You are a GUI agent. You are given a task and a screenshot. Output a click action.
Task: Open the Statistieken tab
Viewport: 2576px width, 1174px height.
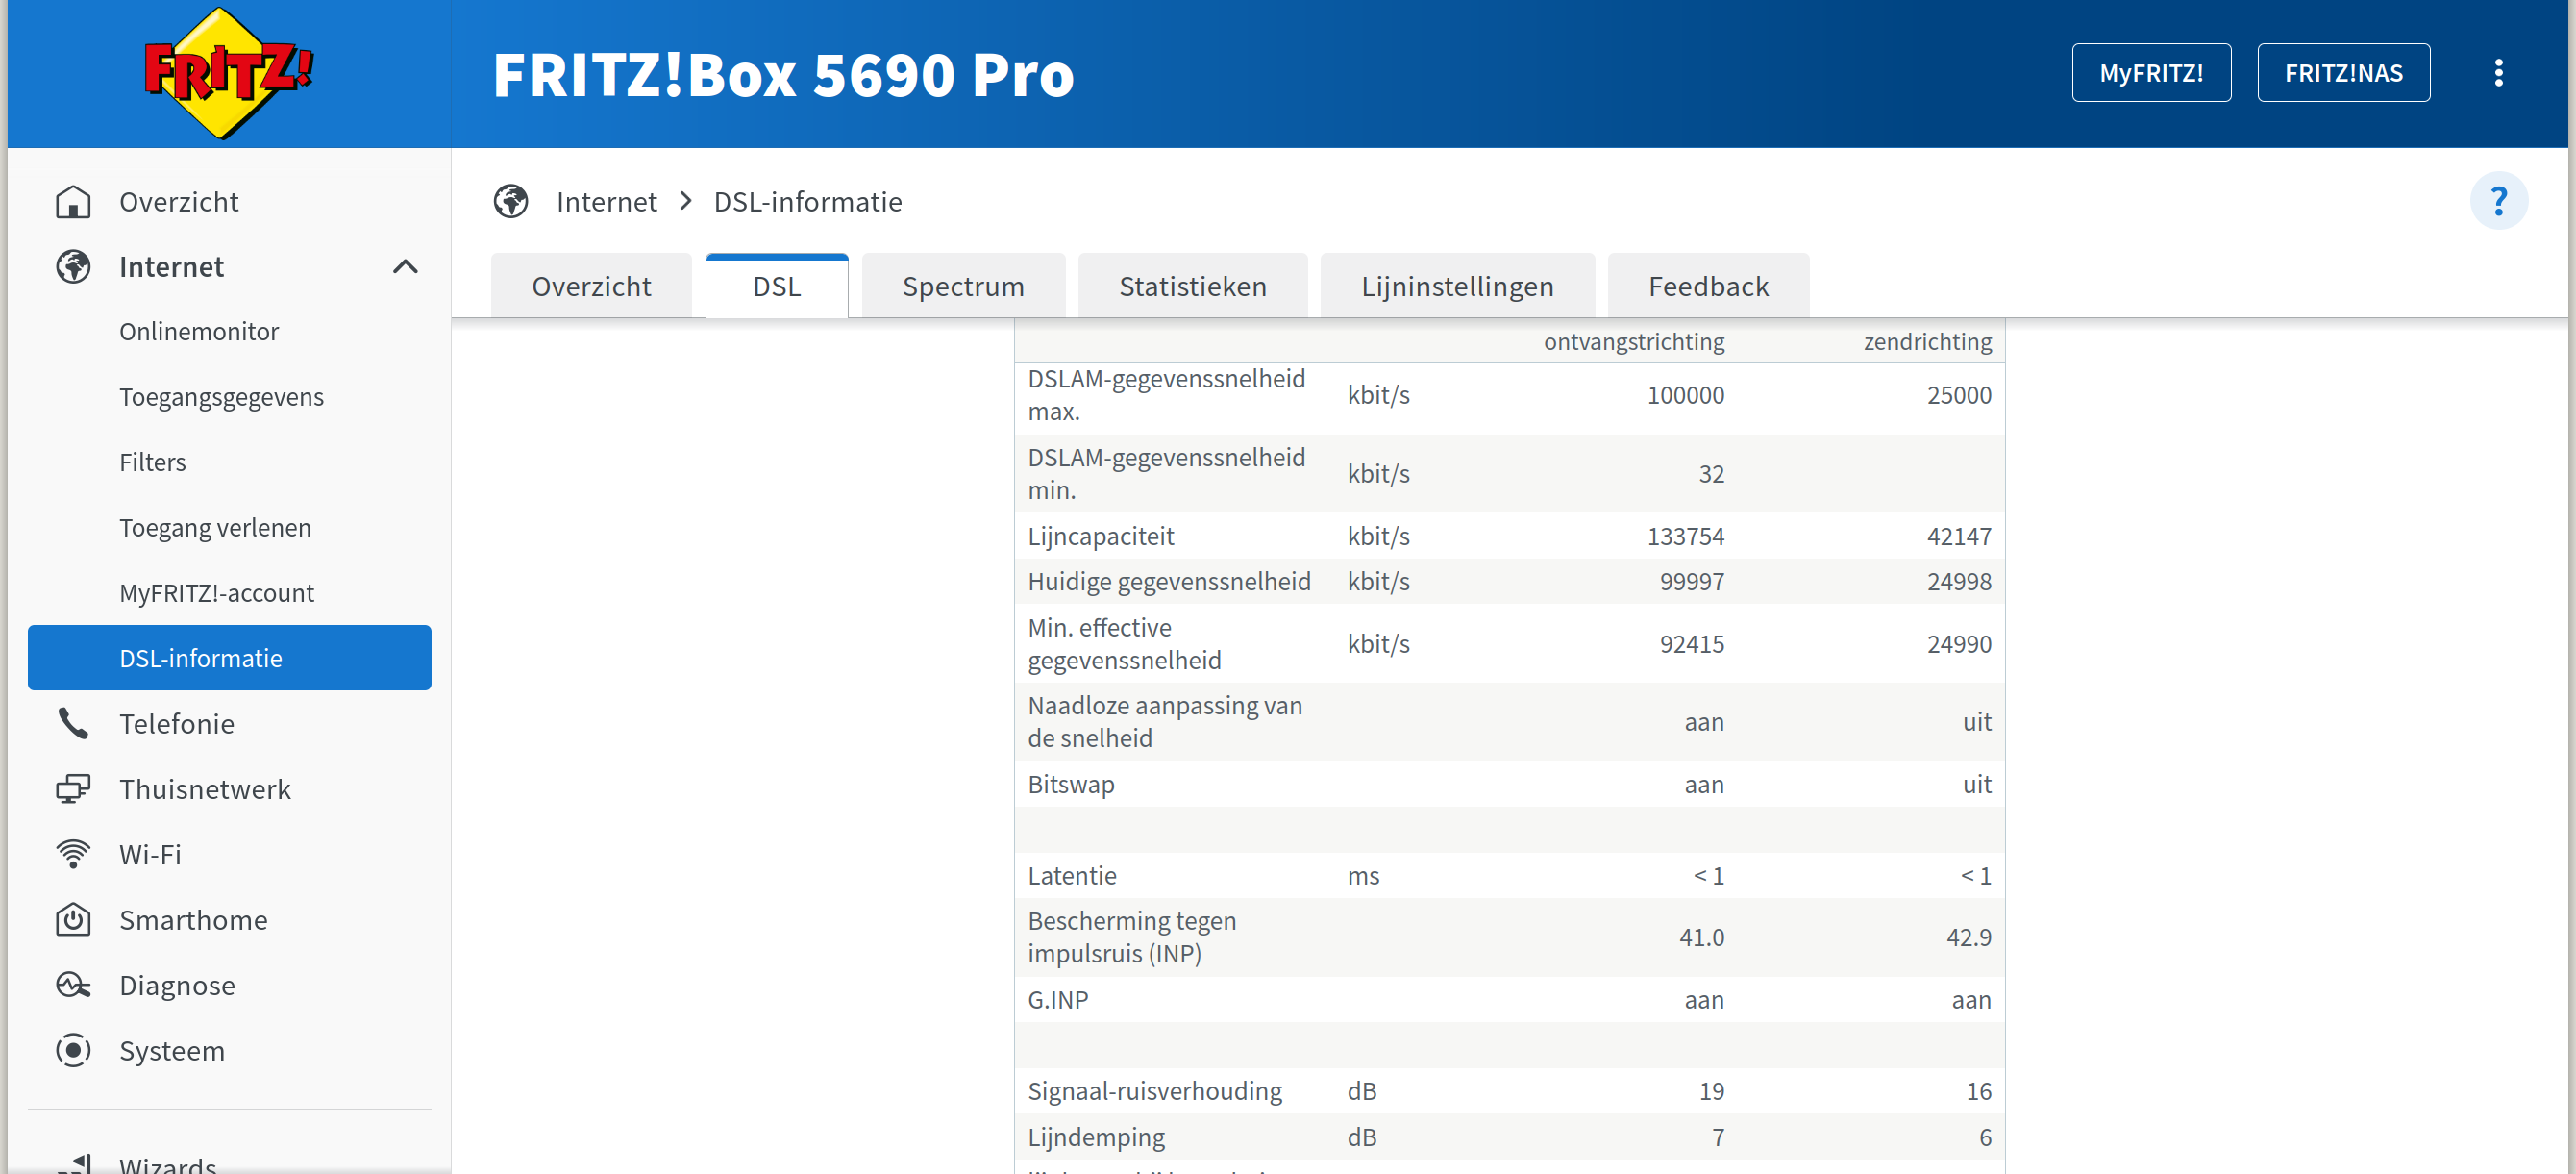point(1192,287)
